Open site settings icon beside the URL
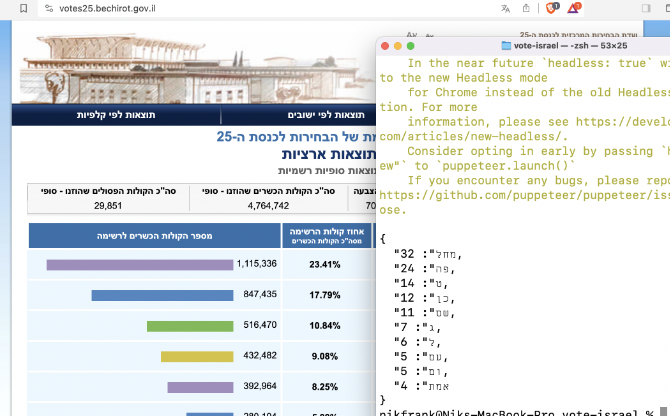The image size is (670, 416). click(x=49, y=8)
